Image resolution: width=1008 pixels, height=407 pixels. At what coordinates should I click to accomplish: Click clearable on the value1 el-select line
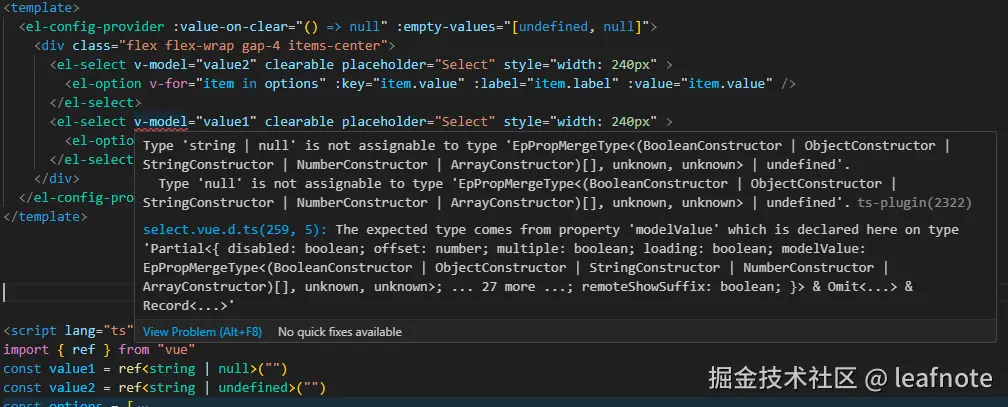tap(299, 122)
